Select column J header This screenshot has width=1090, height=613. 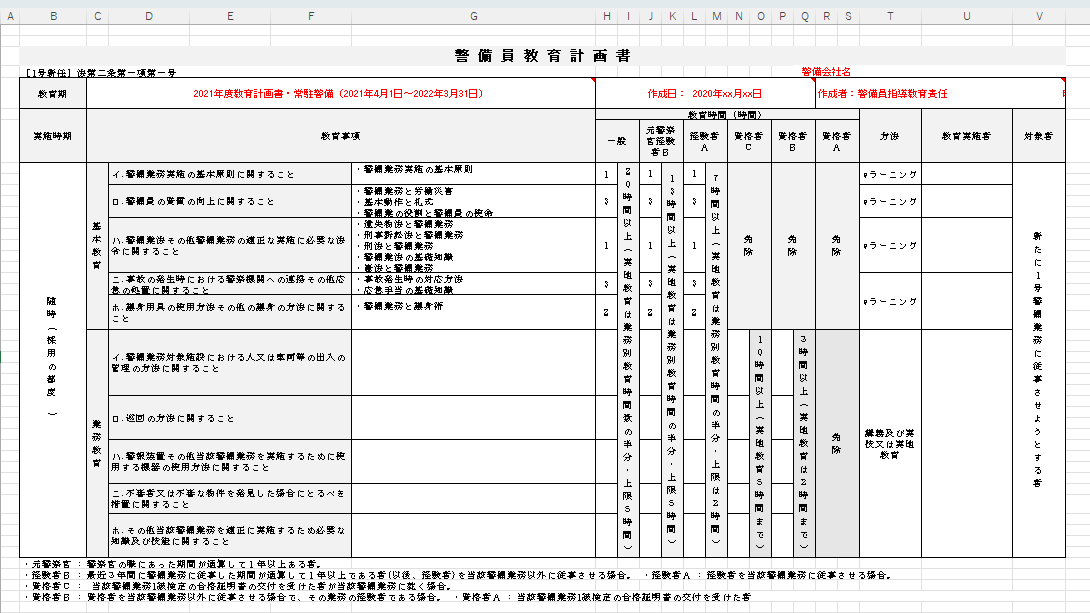(651, 16)
